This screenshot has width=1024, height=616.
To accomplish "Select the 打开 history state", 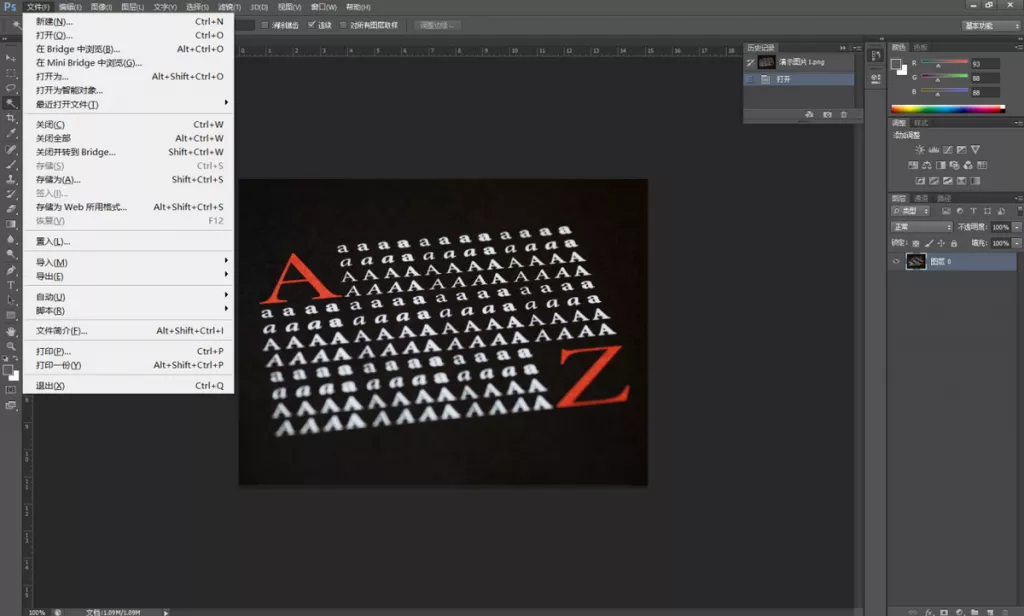I will [x=799, y=79].
